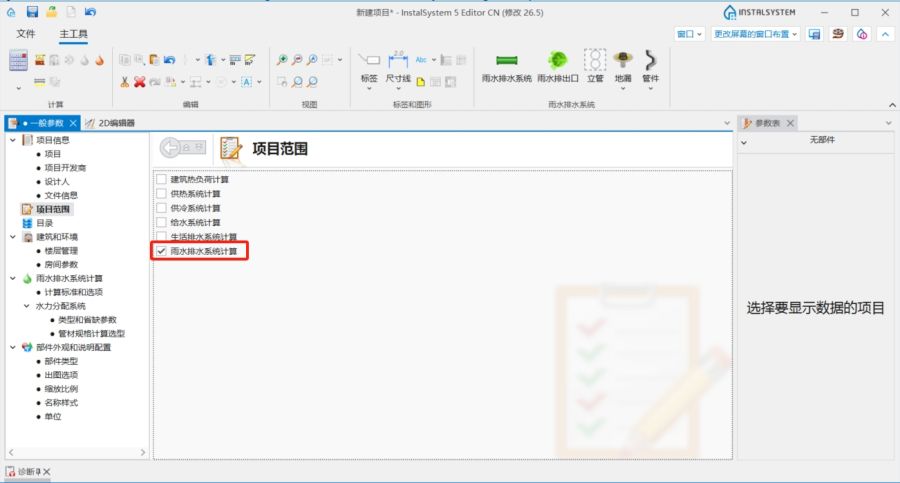Enable 建筑热负荷计算 checkbox
This screenshot has height=483, width=900.
[161, 180]
